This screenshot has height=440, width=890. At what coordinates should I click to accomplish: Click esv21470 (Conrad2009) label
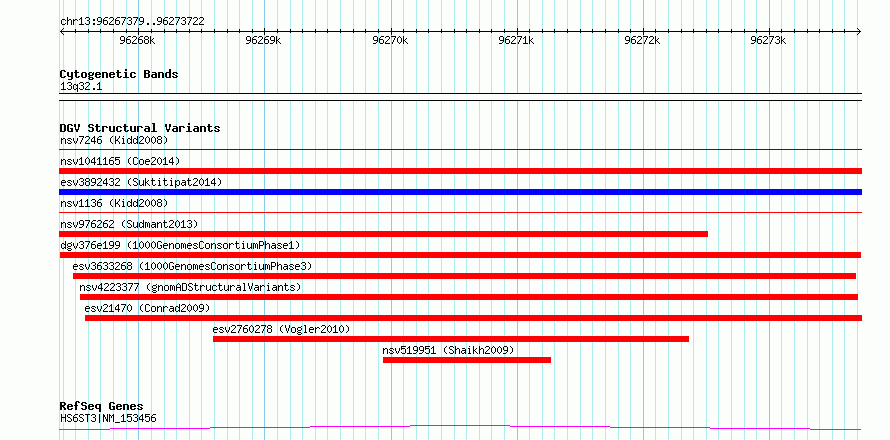[x=147, y=308]
